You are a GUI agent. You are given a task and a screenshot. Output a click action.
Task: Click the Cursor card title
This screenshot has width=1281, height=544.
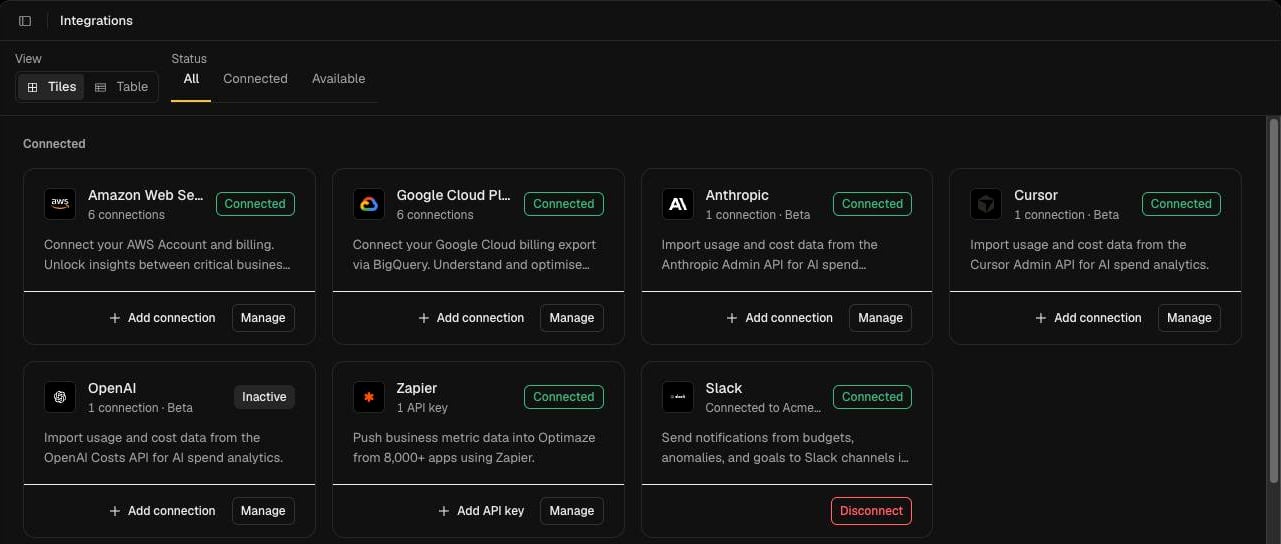[1036, 196]
